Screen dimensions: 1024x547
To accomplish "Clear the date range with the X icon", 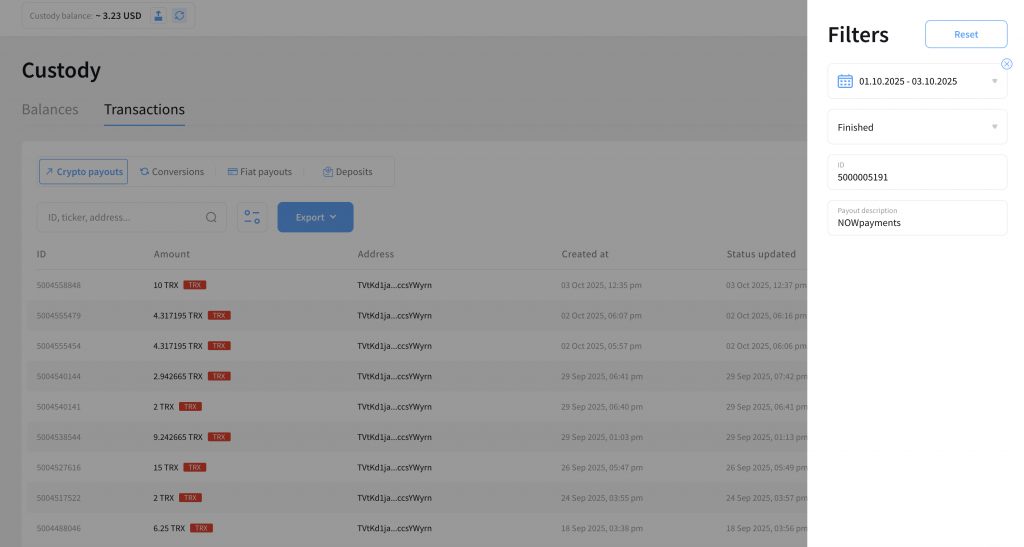I will click(x=1006, y=64).
